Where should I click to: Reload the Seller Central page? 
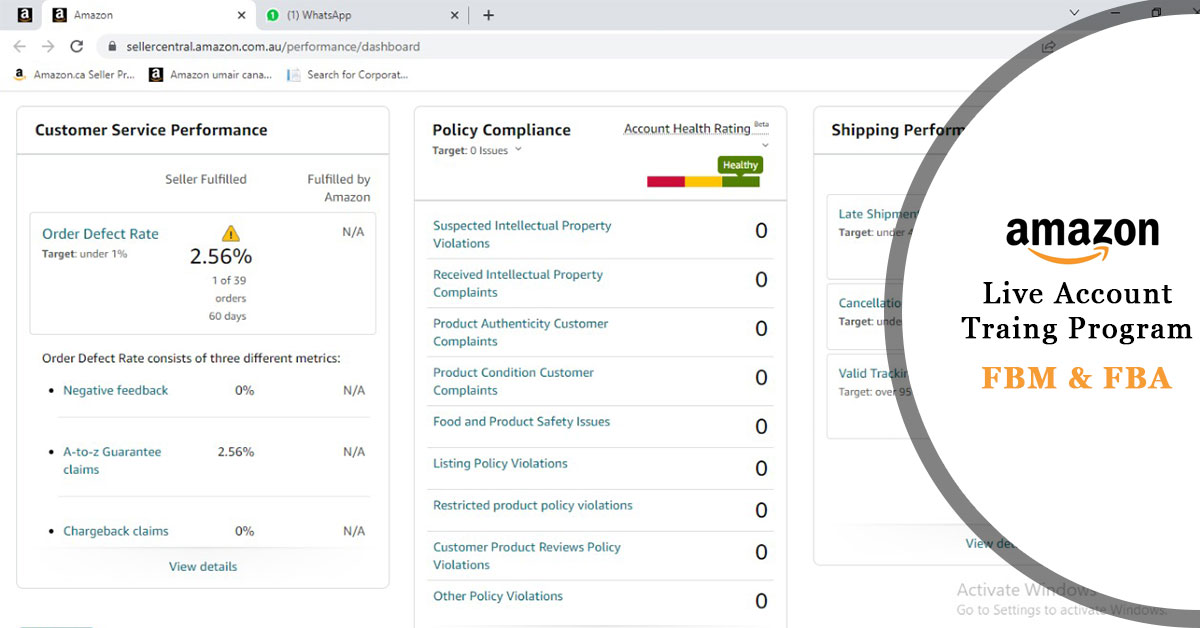[x=76, y=46]
